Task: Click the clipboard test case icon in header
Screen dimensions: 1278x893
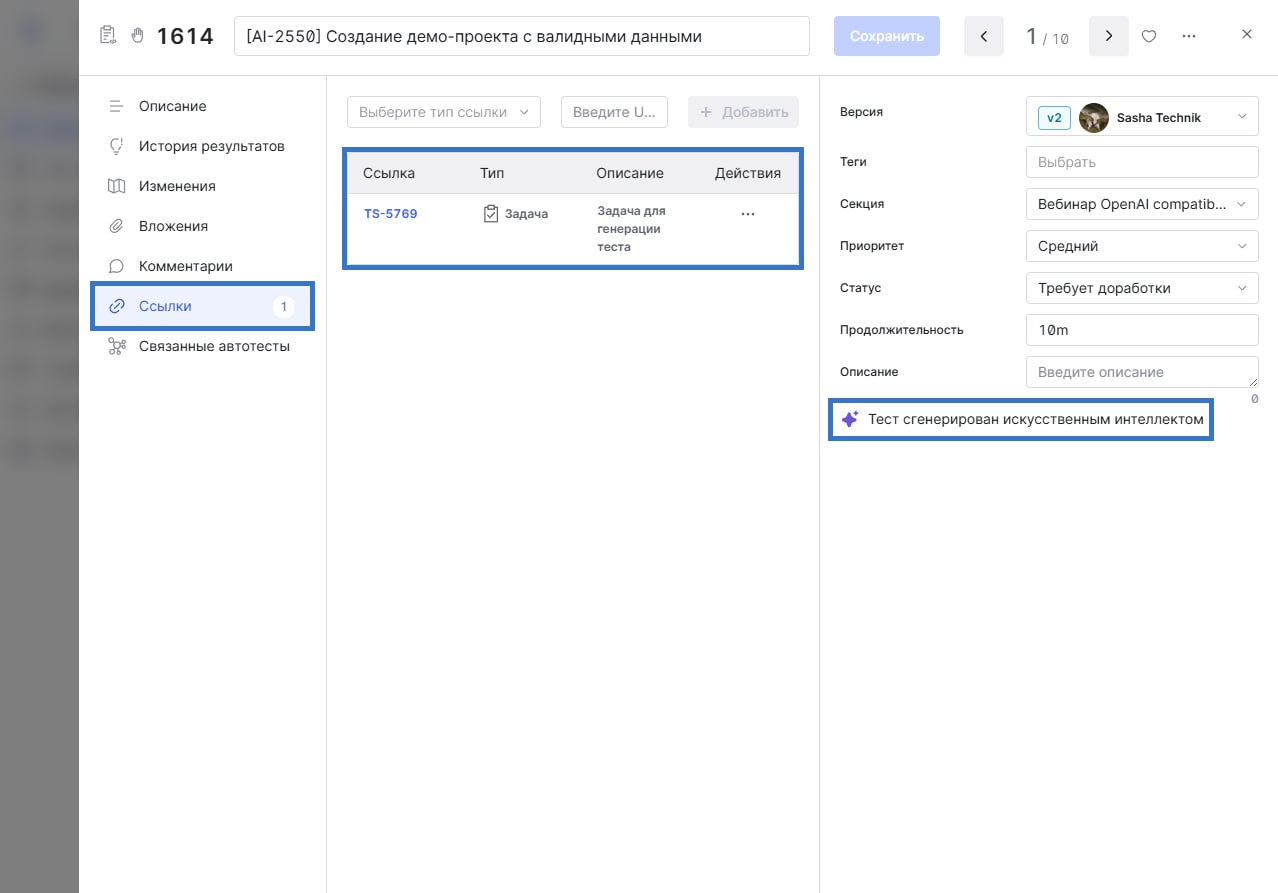Action: pos(108,36)
